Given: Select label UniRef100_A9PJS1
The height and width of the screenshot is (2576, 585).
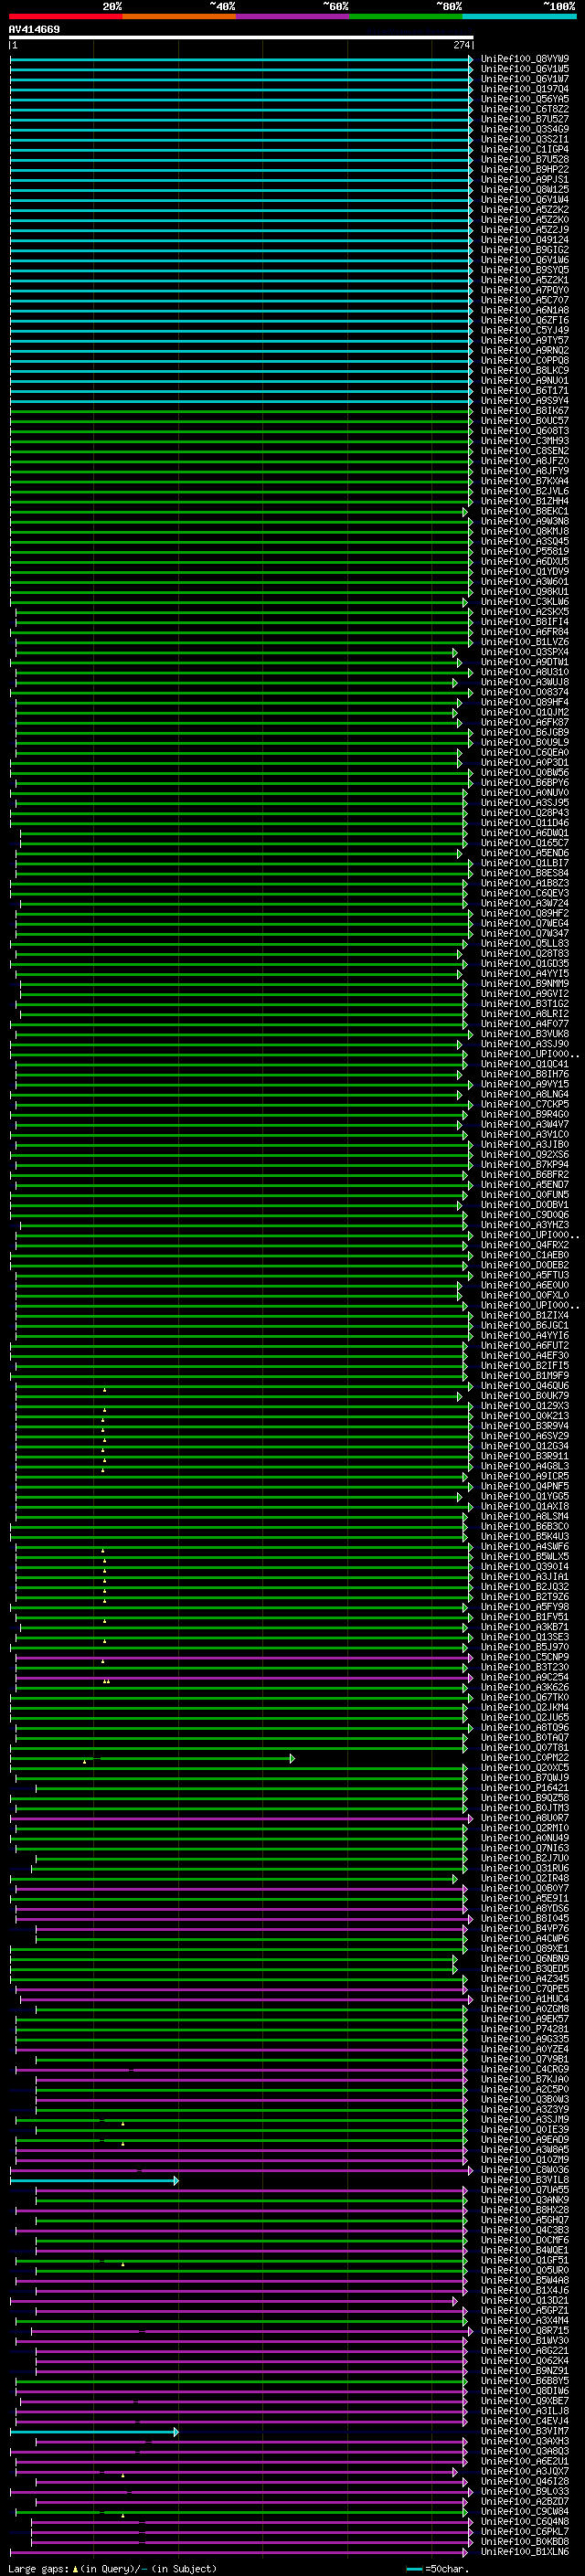Looking at the screenshot, I should click(525, 179).
